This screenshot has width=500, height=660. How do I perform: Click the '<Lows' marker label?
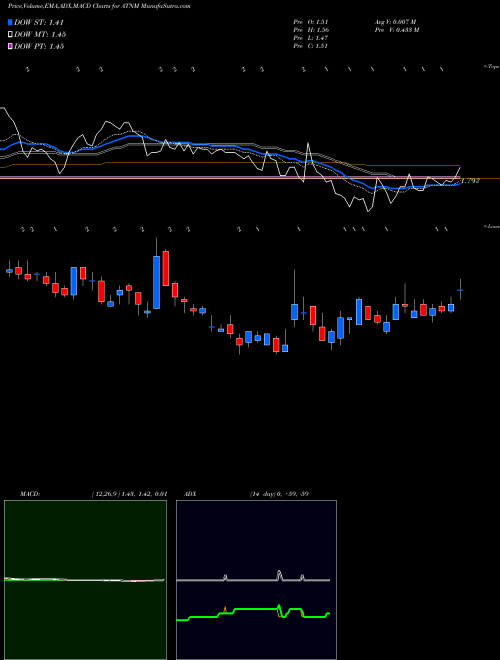492,226
